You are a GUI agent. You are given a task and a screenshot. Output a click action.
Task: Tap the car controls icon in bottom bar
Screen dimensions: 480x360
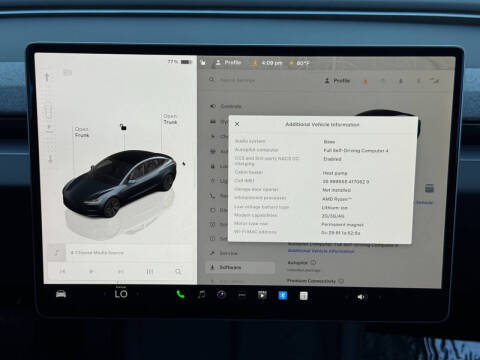point(61,294)
